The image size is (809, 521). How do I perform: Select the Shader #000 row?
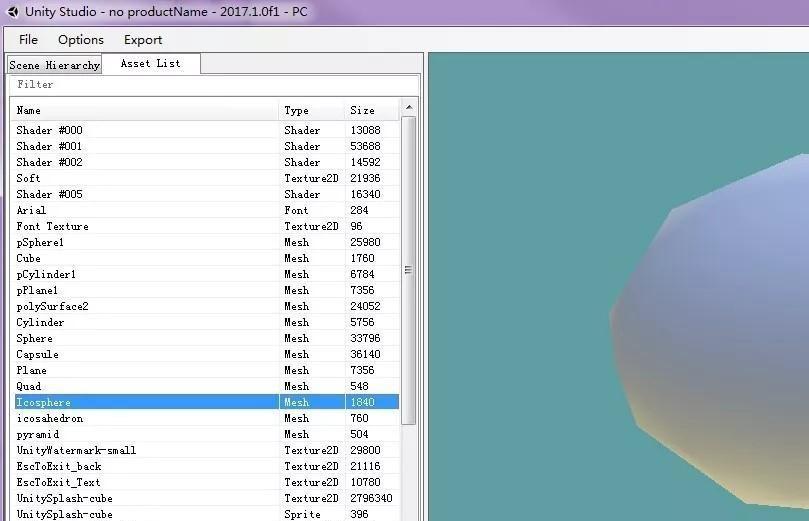206,130
